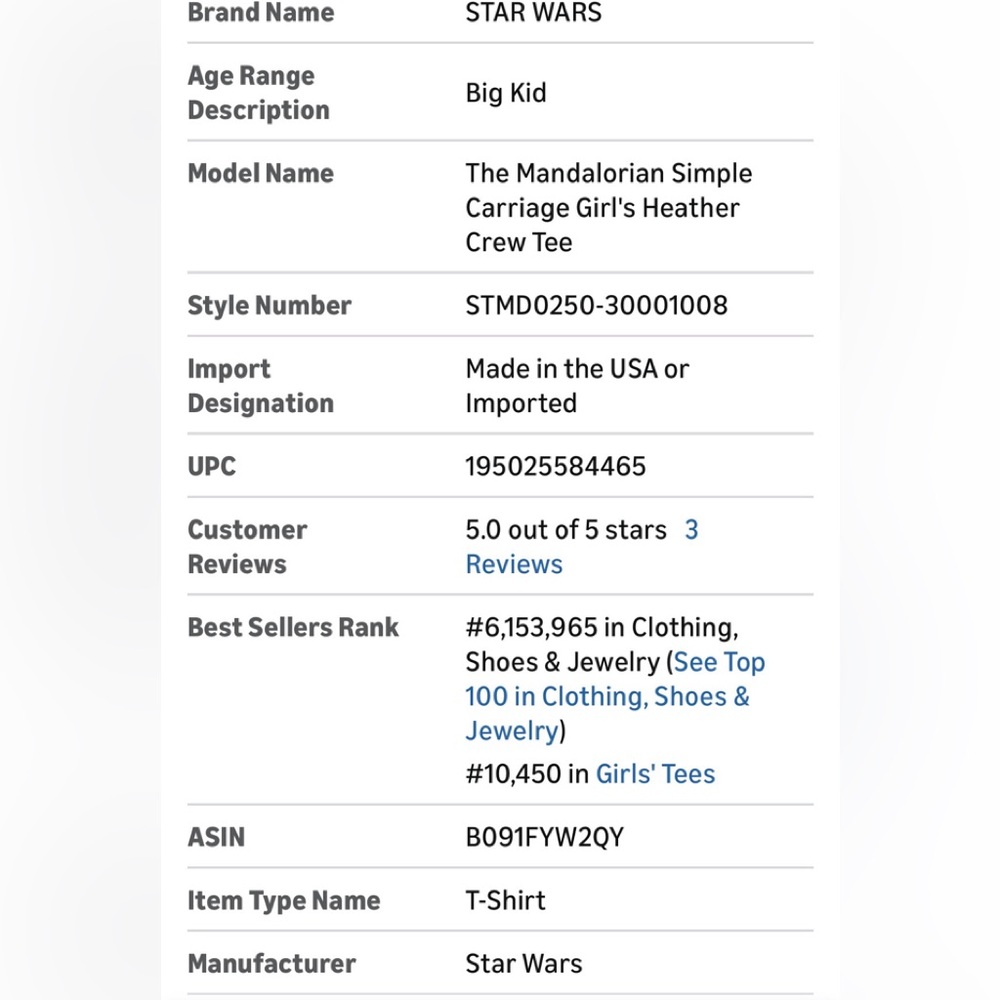
Task: Click the Age Range Description label
Action: tap(258, 93)
